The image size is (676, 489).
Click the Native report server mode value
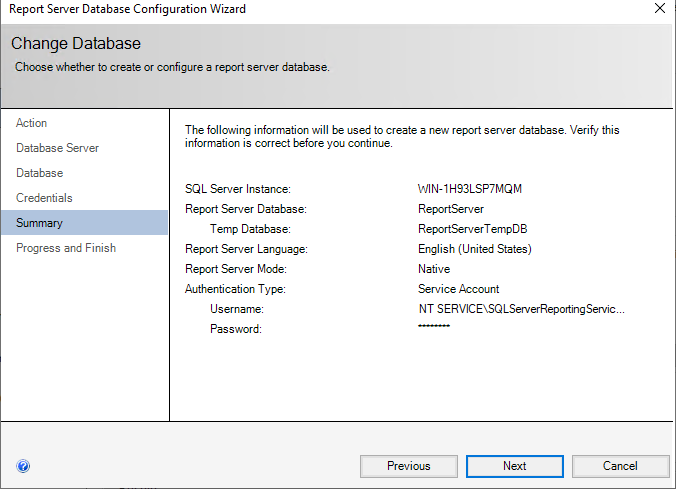tap(434, 269)
